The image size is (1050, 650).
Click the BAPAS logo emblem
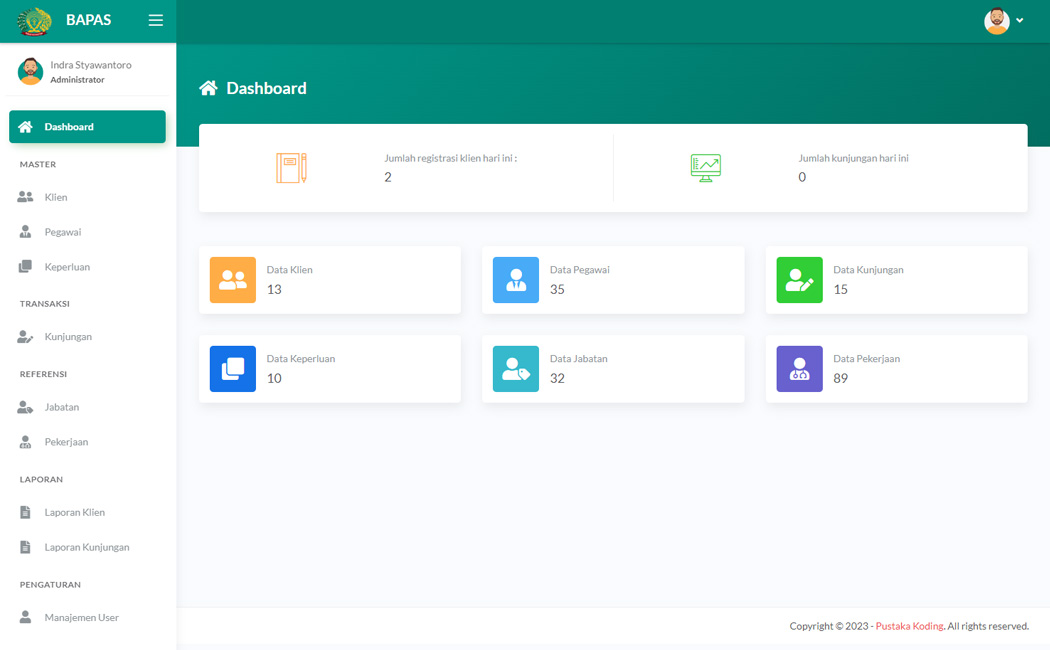tap(35, 21)
